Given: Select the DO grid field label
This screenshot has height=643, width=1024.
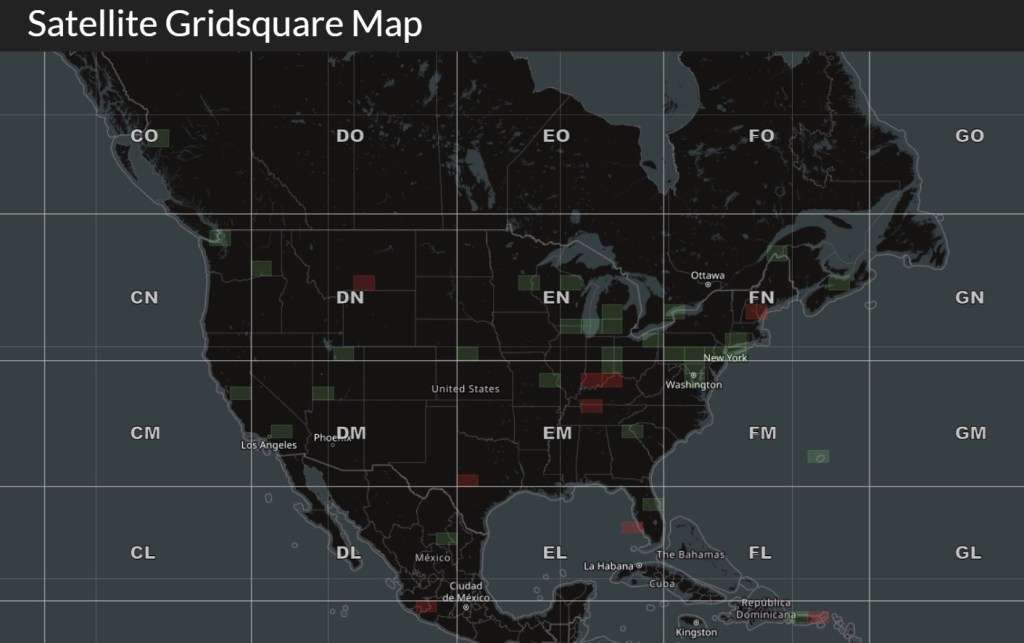Looking at the screenshot, I should point(350,136).
